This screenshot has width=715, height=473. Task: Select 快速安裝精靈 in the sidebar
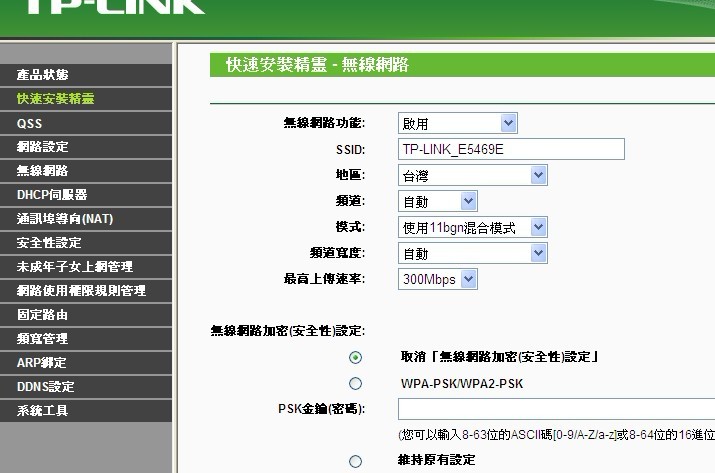pyautogui.click(x=86, y=99)
